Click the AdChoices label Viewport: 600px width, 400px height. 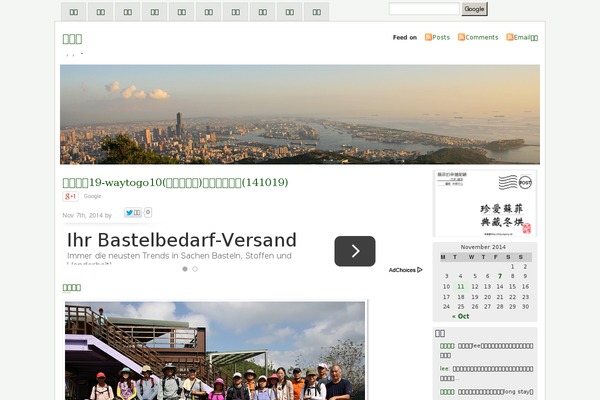click(x=402, y=270)
